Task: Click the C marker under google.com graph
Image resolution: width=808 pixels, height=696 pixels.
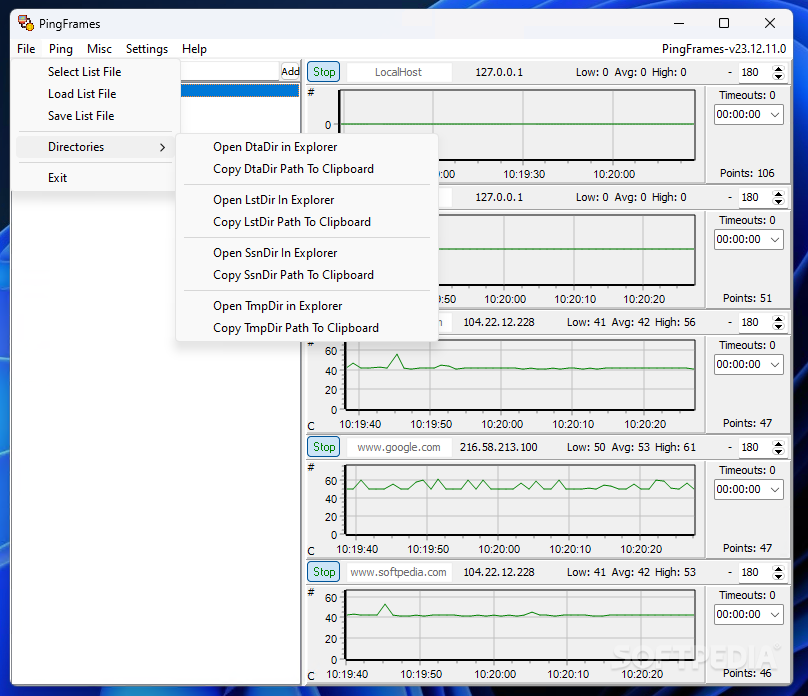Action: (311, 551)
